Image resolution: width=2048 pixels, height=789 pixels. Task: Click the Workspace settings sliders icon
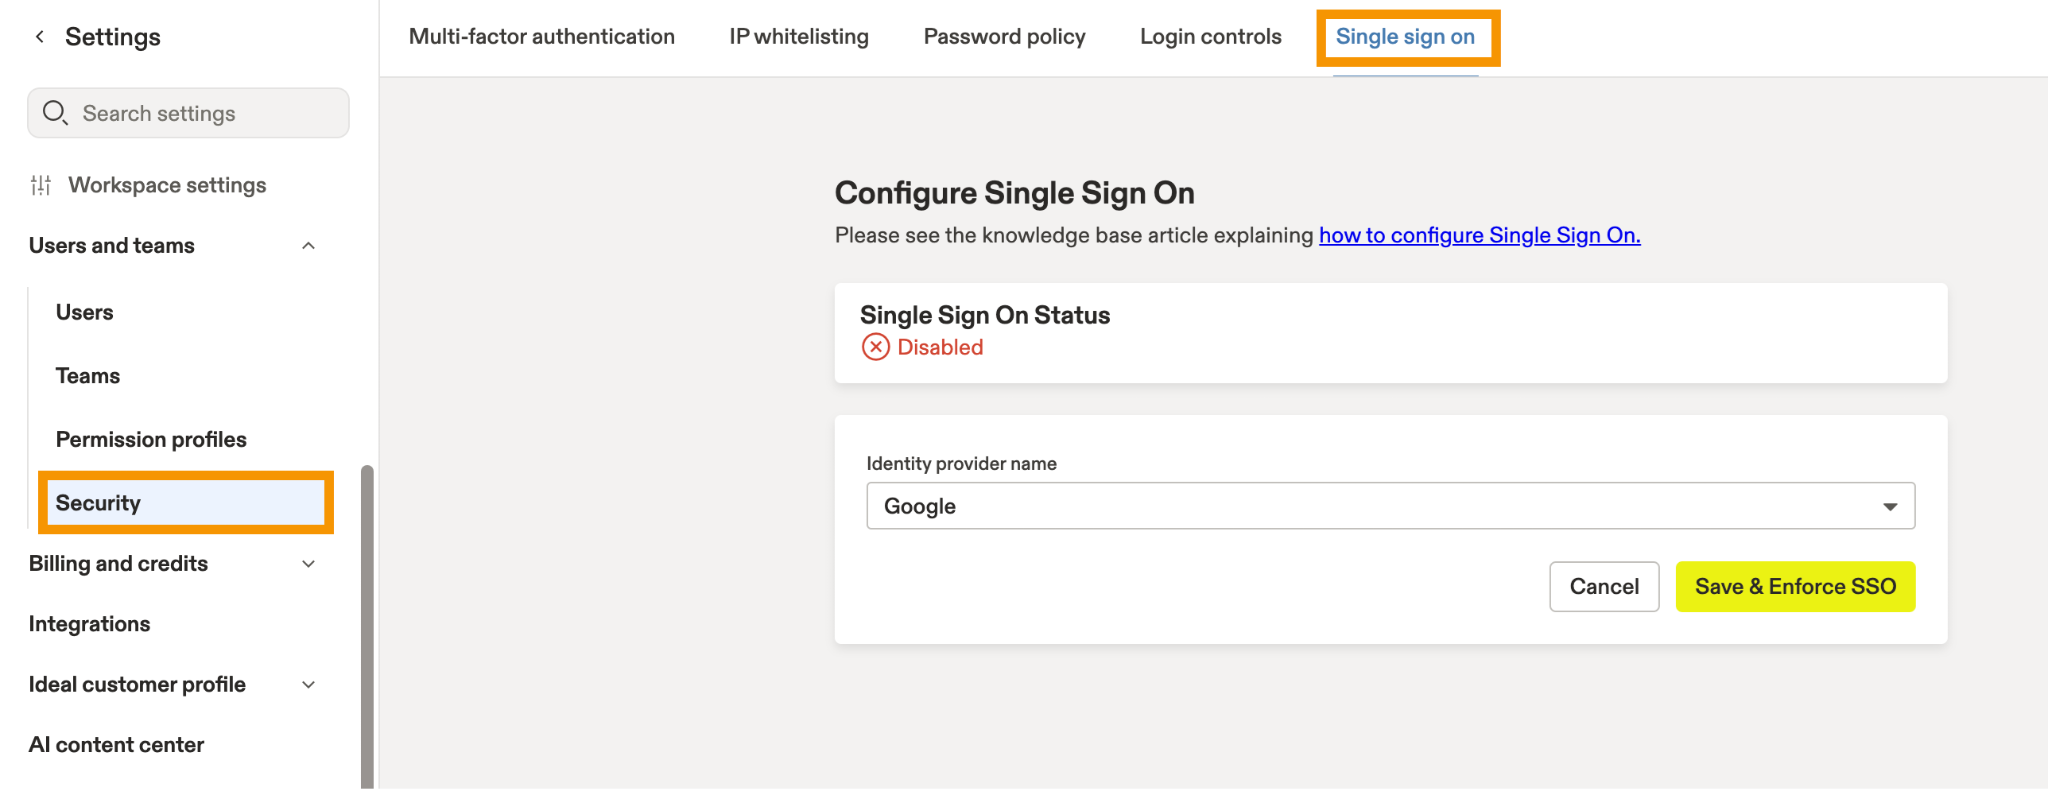(x=41, y=185)
